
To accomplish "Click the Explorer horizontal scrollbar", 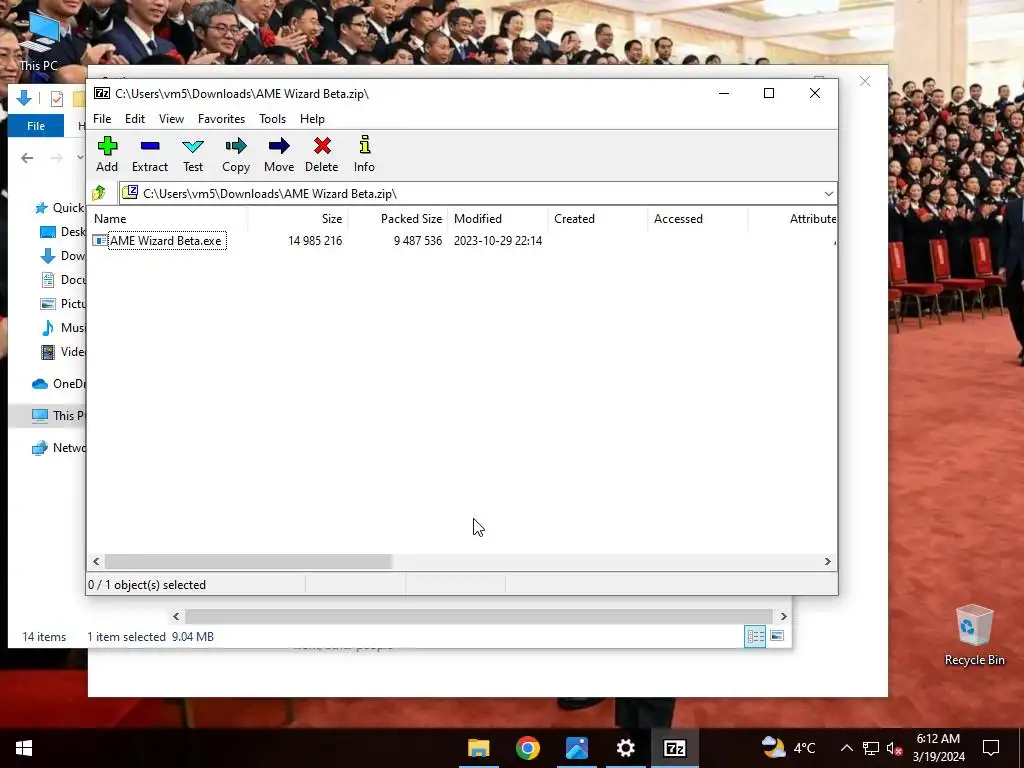I will (479, 616).
